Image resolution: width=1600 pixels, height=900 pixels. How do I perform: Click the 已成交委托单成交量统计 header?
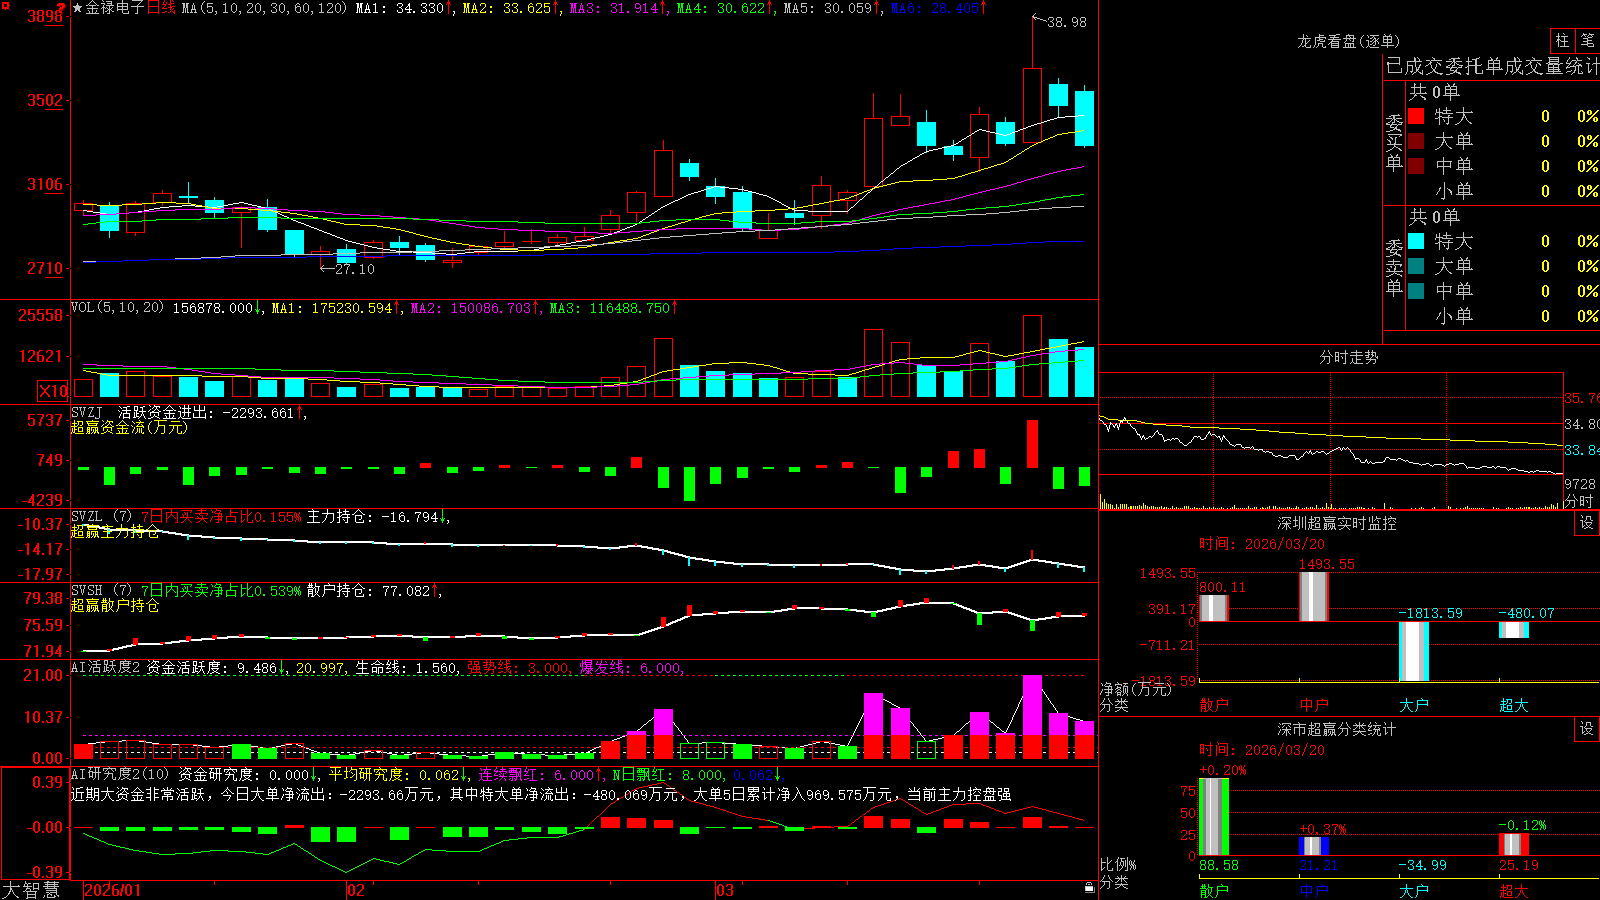click(1492, 67)
